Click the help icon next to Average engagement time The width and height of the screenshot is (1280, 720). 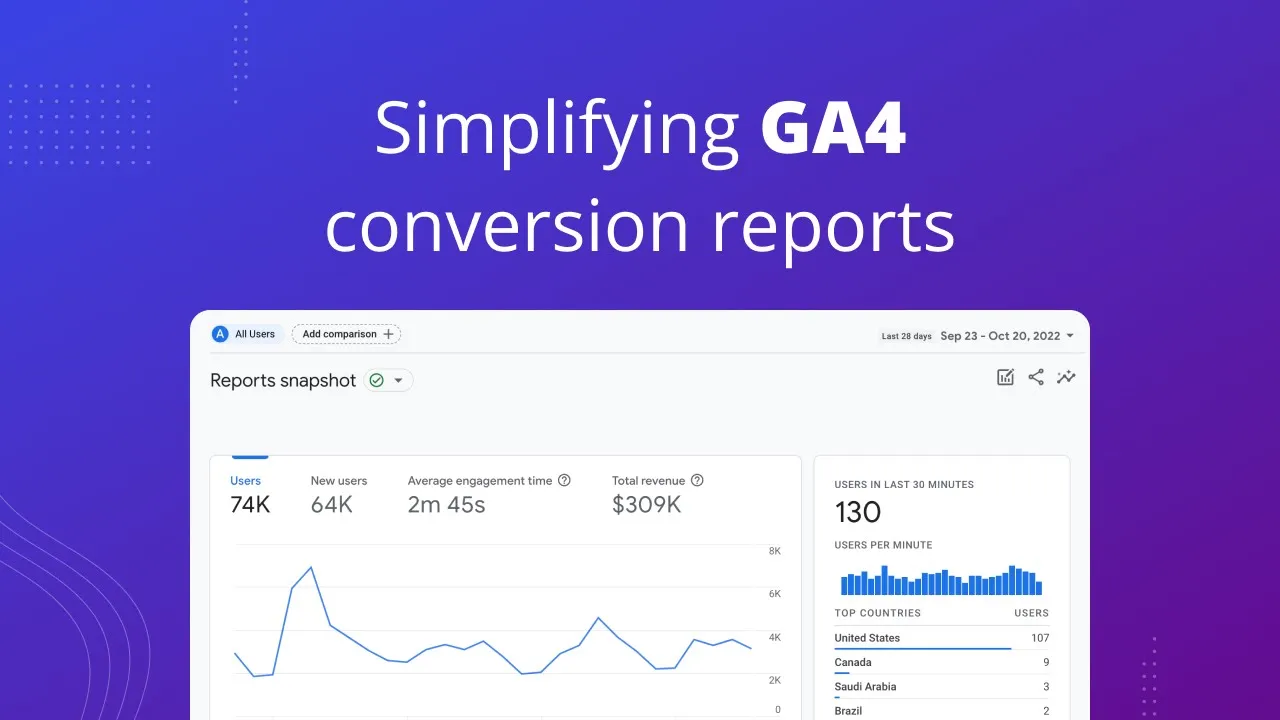564,480
